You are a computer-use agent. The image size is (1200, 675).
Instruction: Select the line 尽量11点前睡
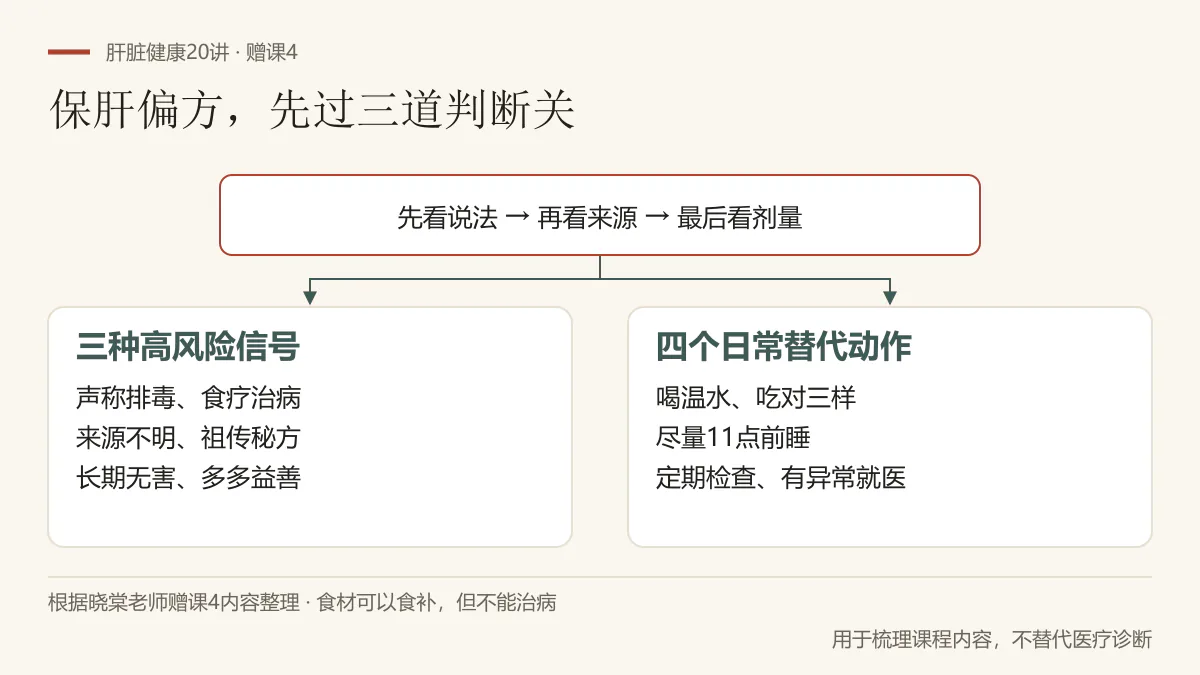tap(733, 438)
